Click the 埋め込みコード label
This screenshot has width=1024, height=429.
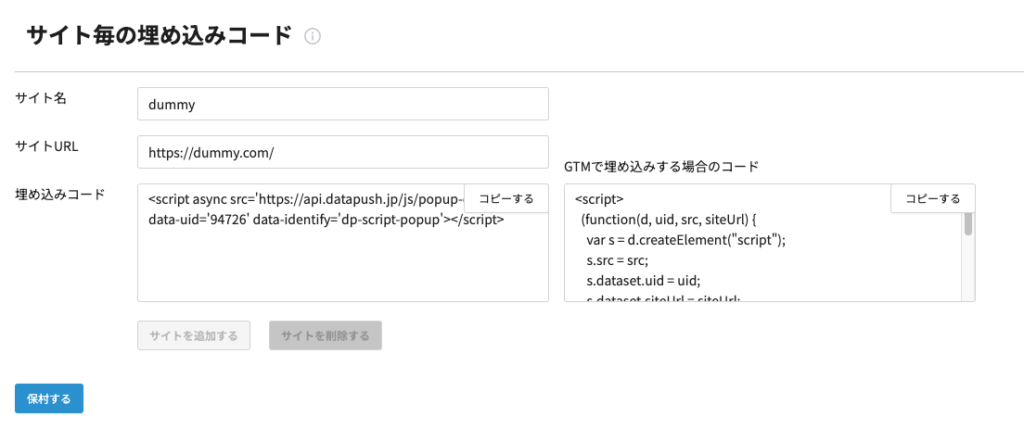(60, 194)
